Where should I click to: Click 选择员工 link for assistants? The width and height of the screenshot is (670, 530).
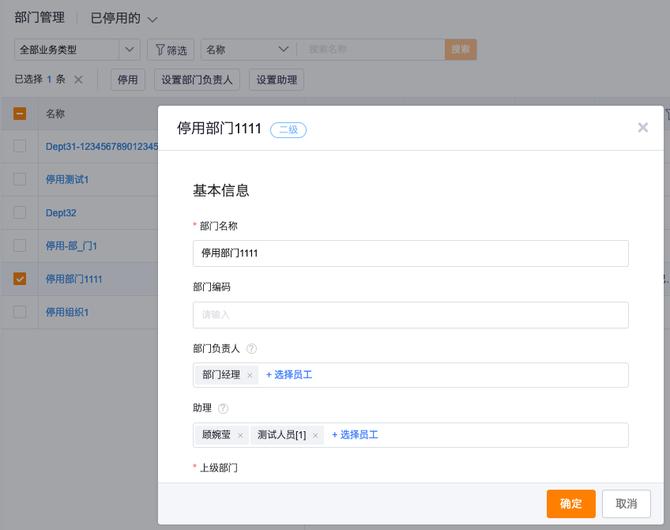click(355, 435)
